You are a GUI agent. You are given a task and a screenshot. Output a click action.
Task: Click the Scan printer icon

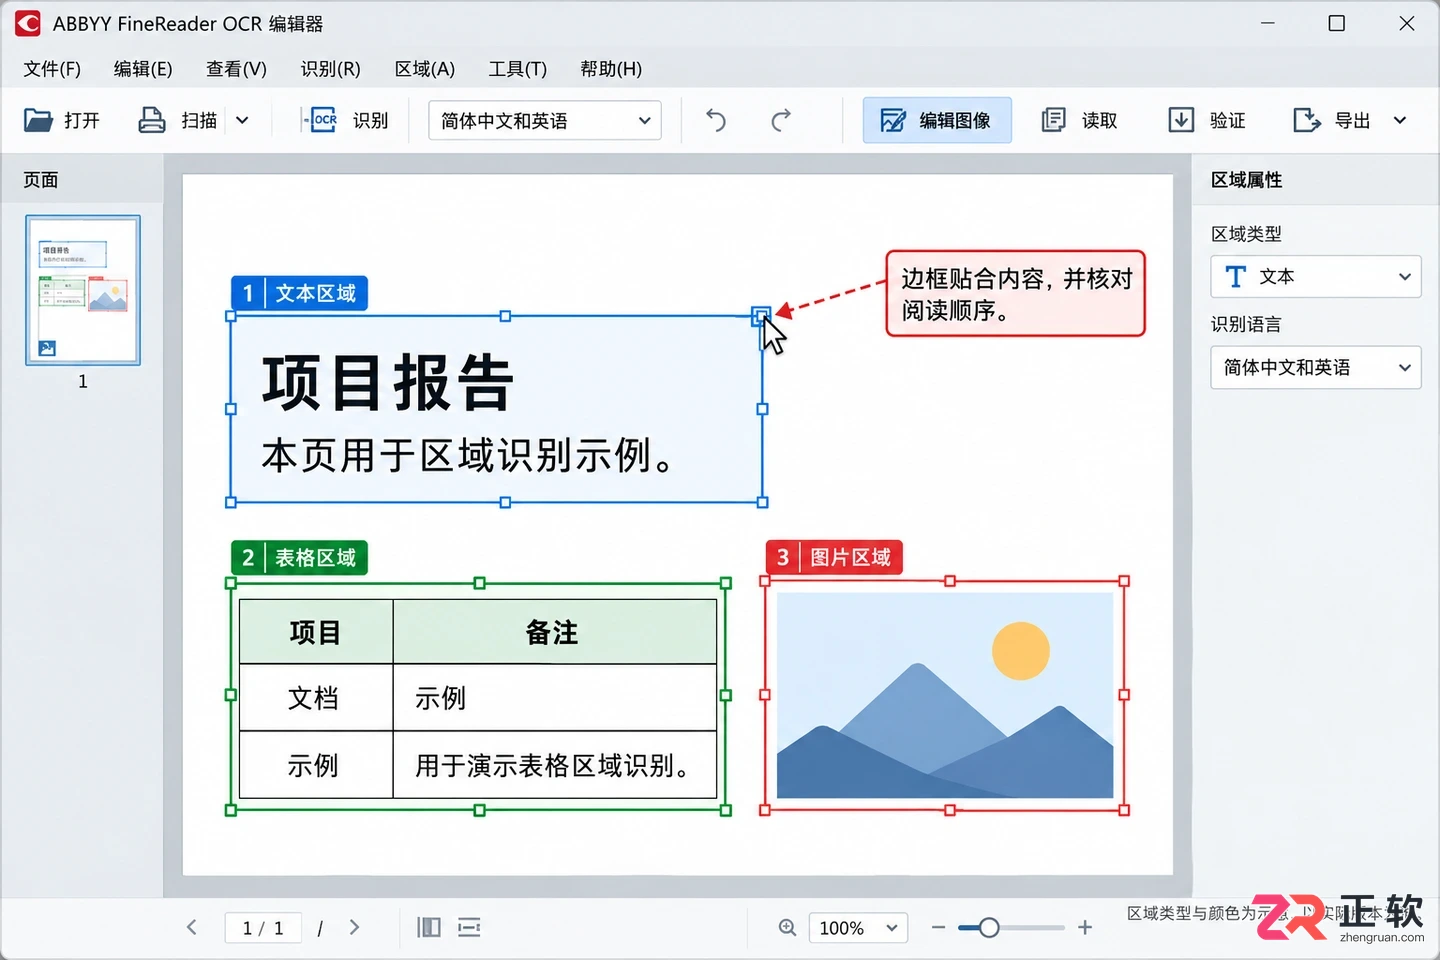click(x=152, y=120)
